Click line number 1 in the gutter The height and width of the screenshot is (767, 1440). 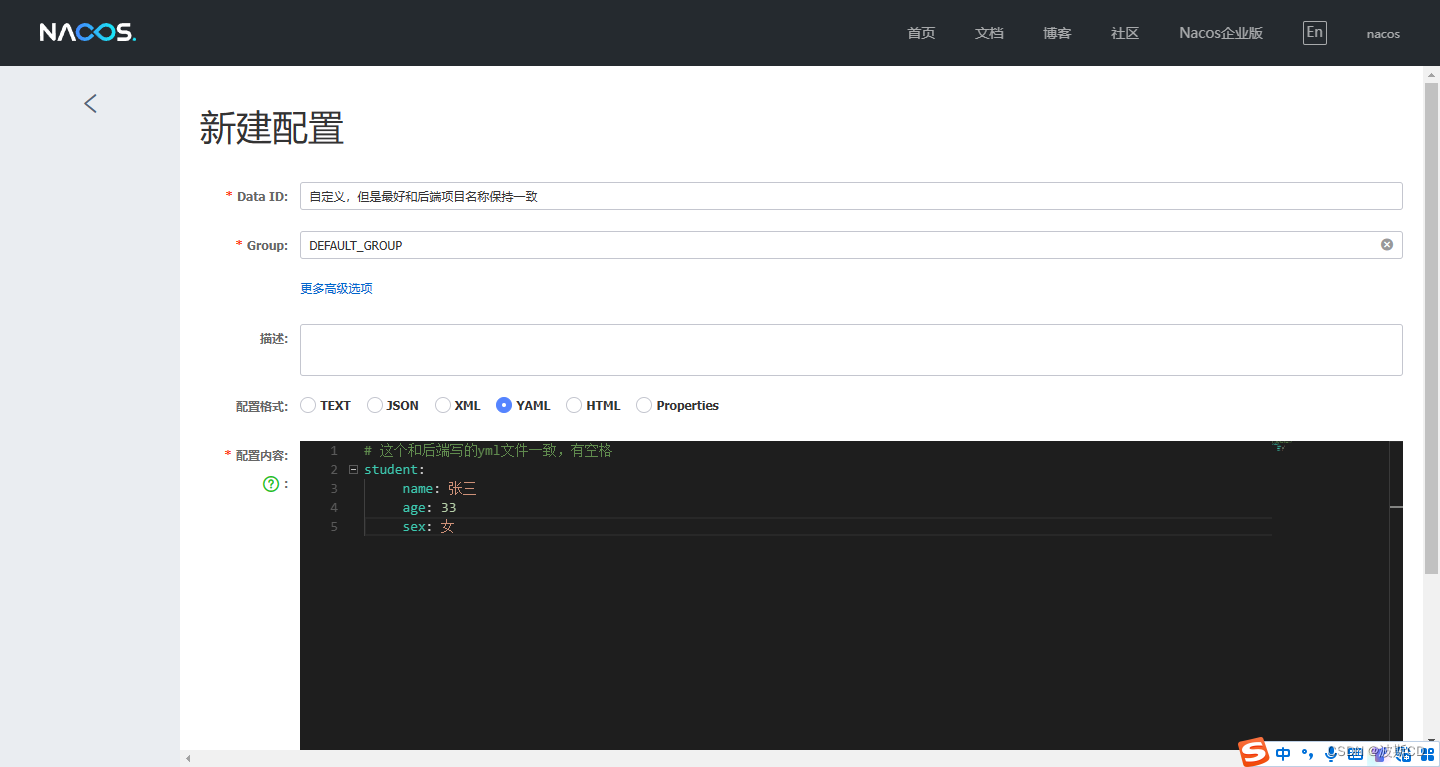click(x=334, y=451)
